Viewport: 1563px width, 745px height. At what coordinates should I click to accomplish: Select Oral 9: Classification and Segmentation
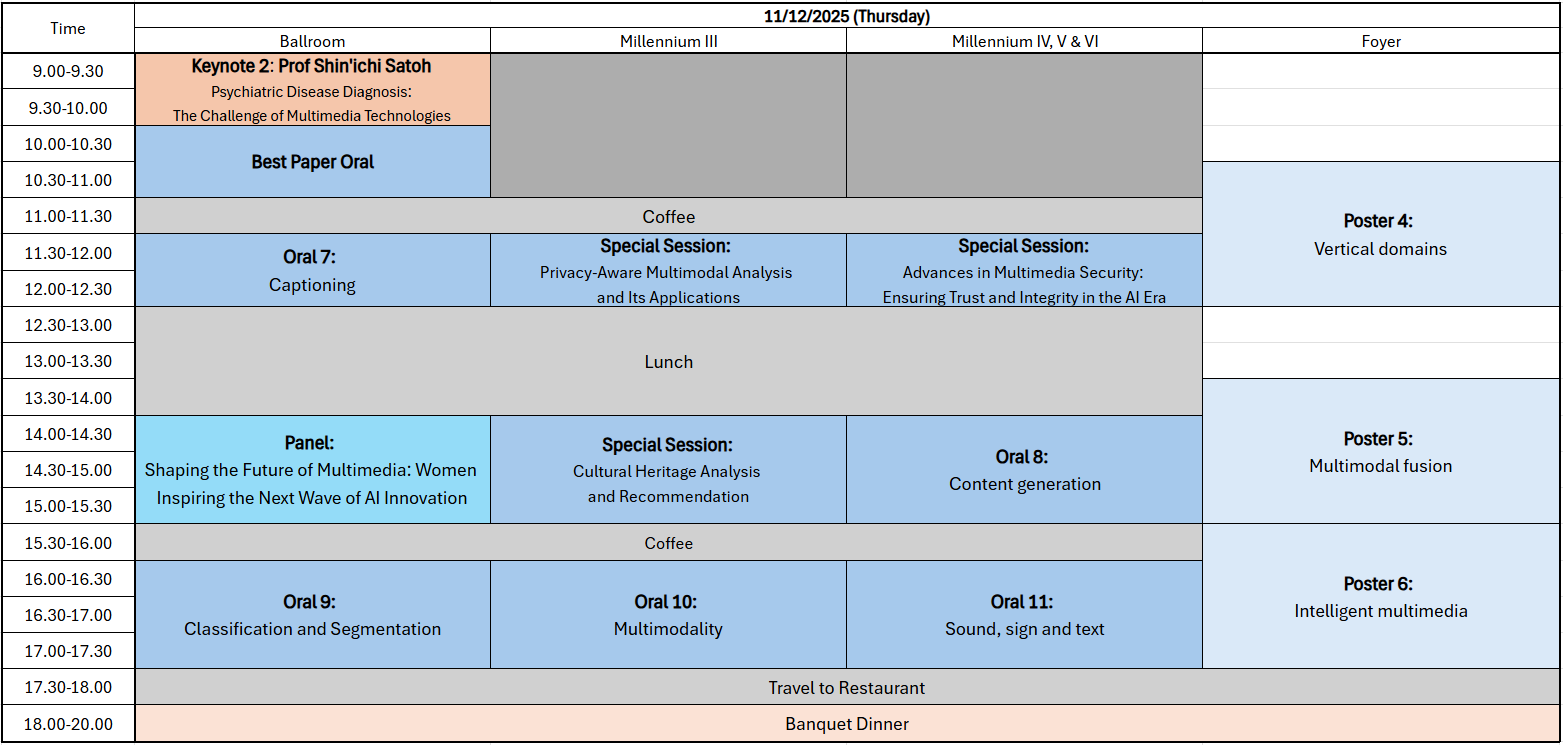click(312, 615)
